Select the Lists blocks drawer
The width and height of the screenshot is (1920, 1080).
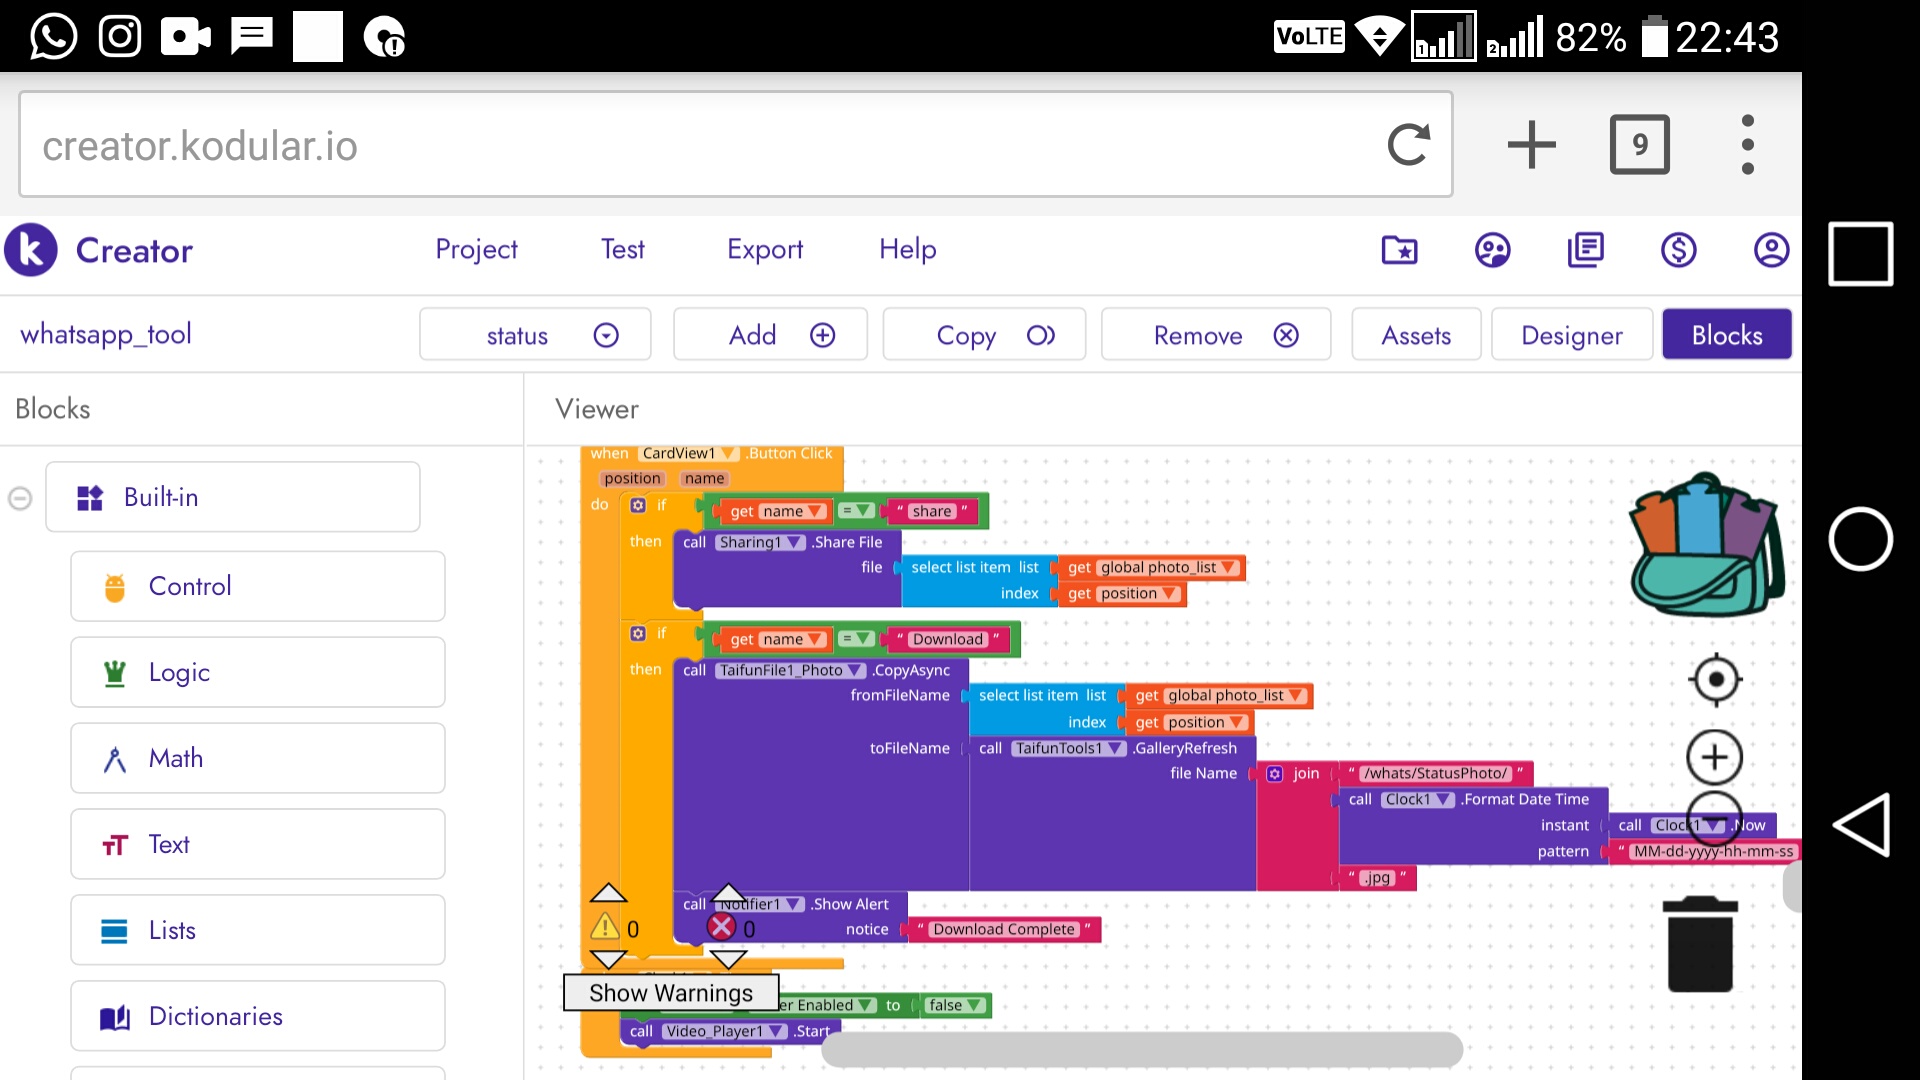258,930
